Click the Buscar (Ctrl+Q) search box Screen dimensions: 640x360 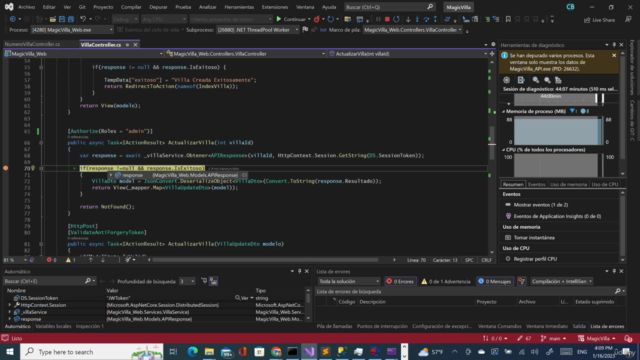click(x=389, y=7)
